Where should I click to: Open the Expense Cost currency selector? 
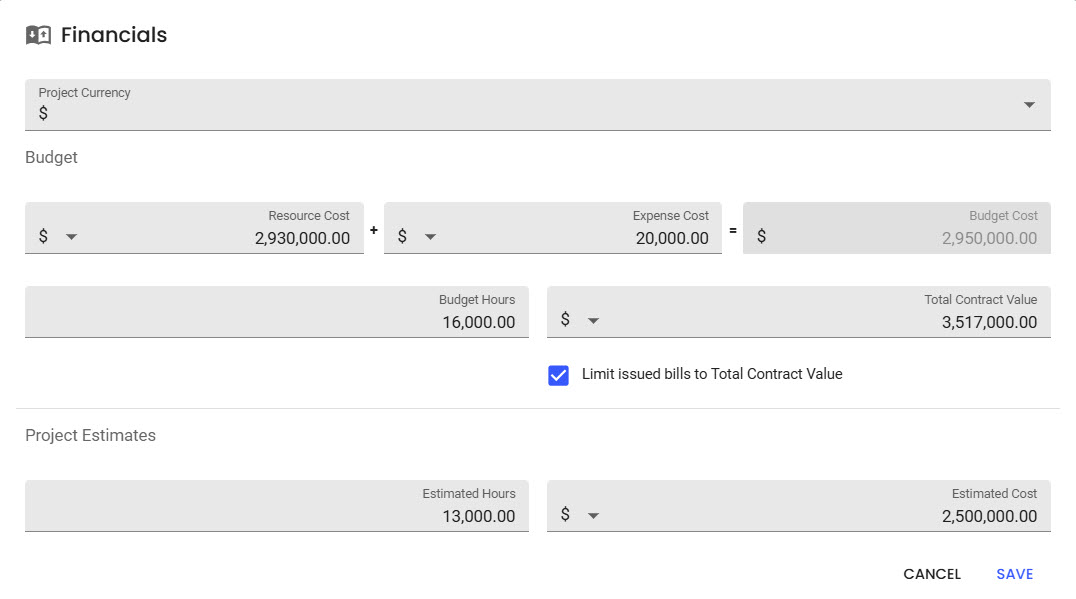coord(430,237)
